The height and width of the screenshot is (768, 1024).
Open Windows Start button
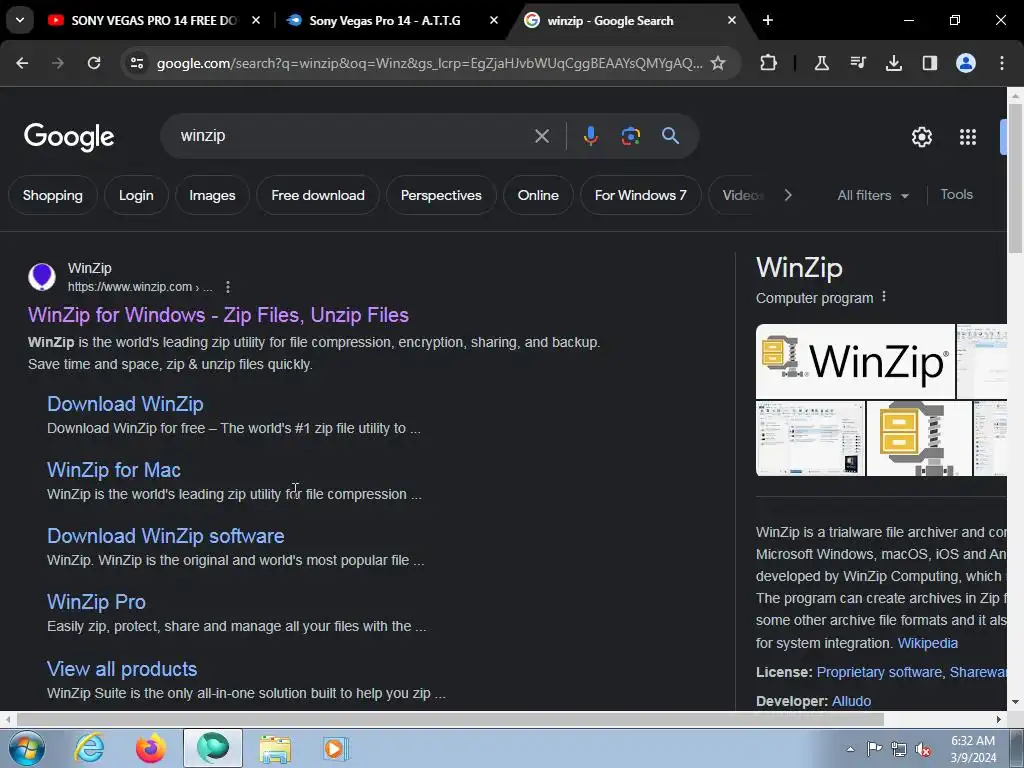27,748
